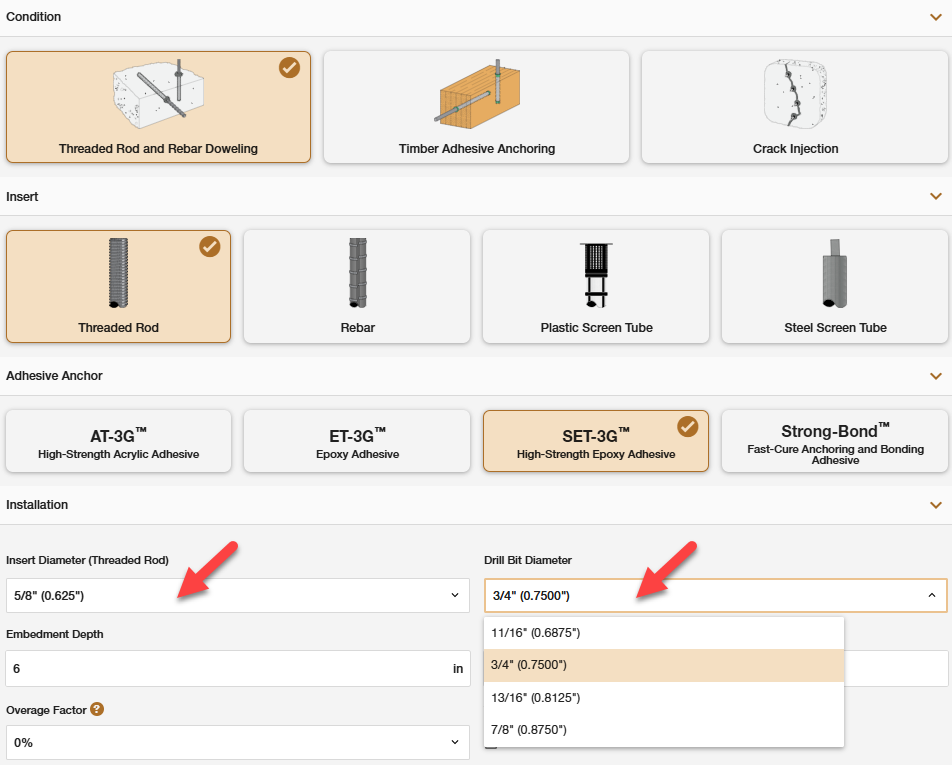This screenshot has height=765, width=952.
Task: Collapse the Condition section
Action: [x=935, y=17]
